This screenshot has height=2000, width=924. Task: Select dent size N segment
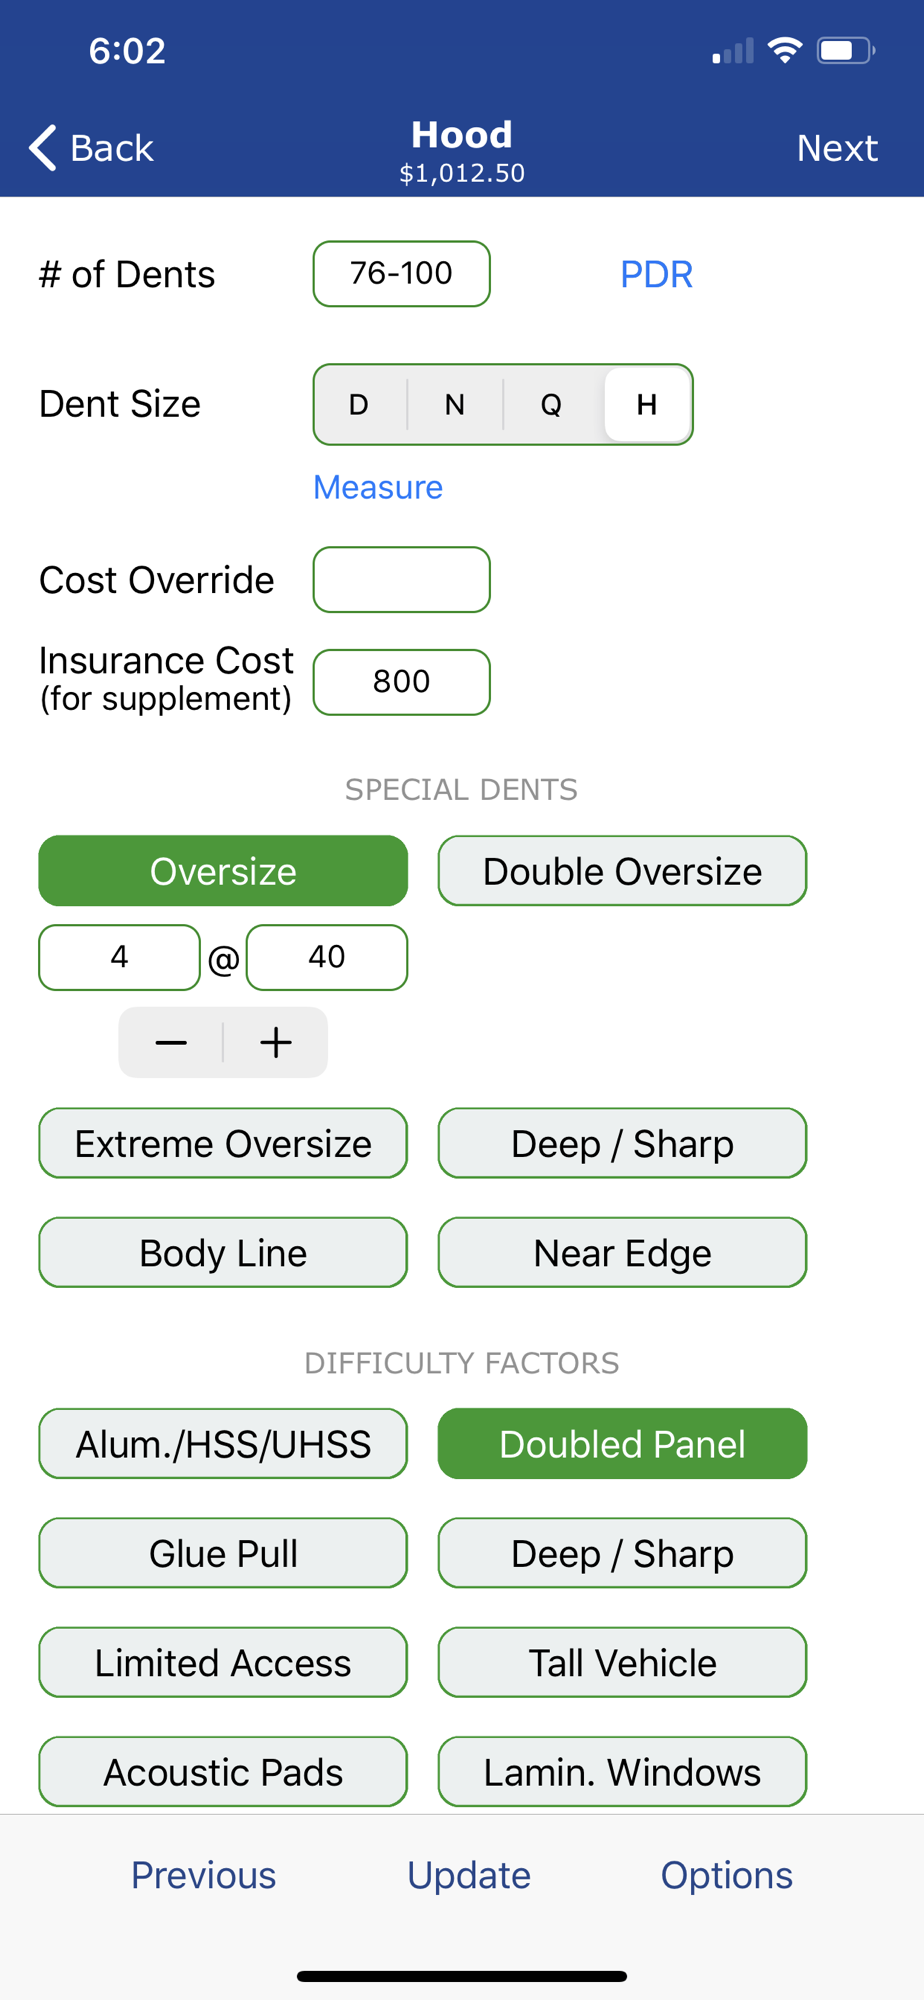[455, 404]
